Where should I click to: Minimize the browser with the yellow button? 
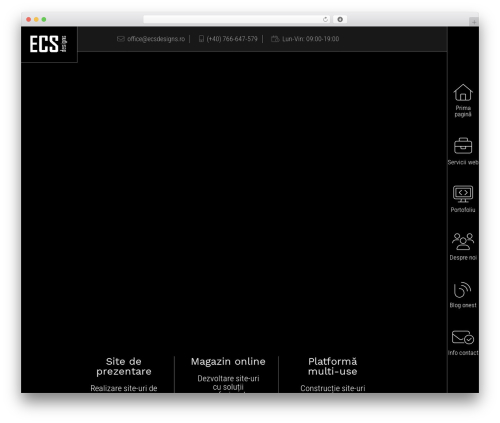tap(36, 19)
